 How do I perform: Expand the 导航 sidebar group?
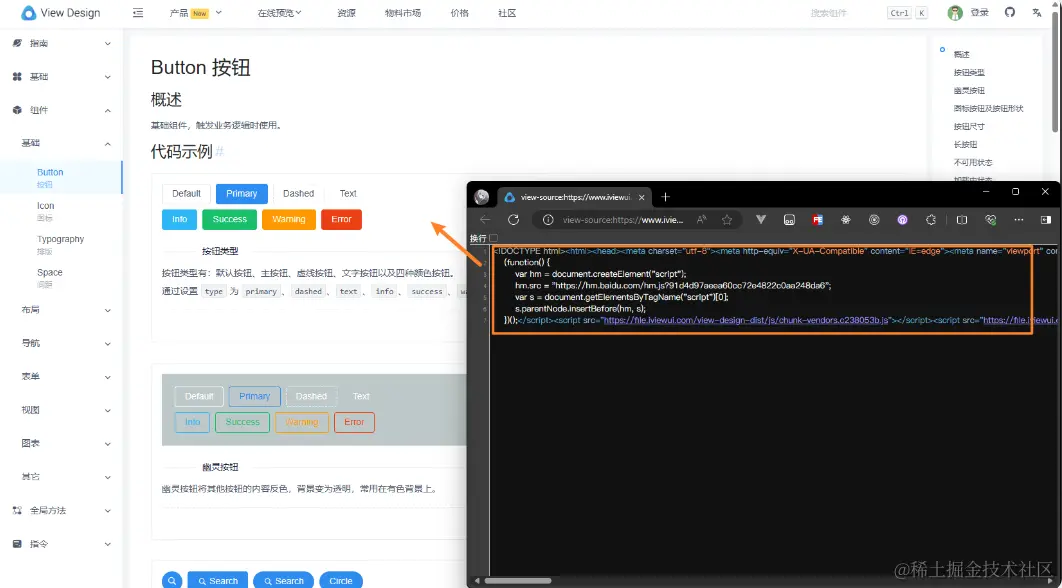(x=61, y=343)
